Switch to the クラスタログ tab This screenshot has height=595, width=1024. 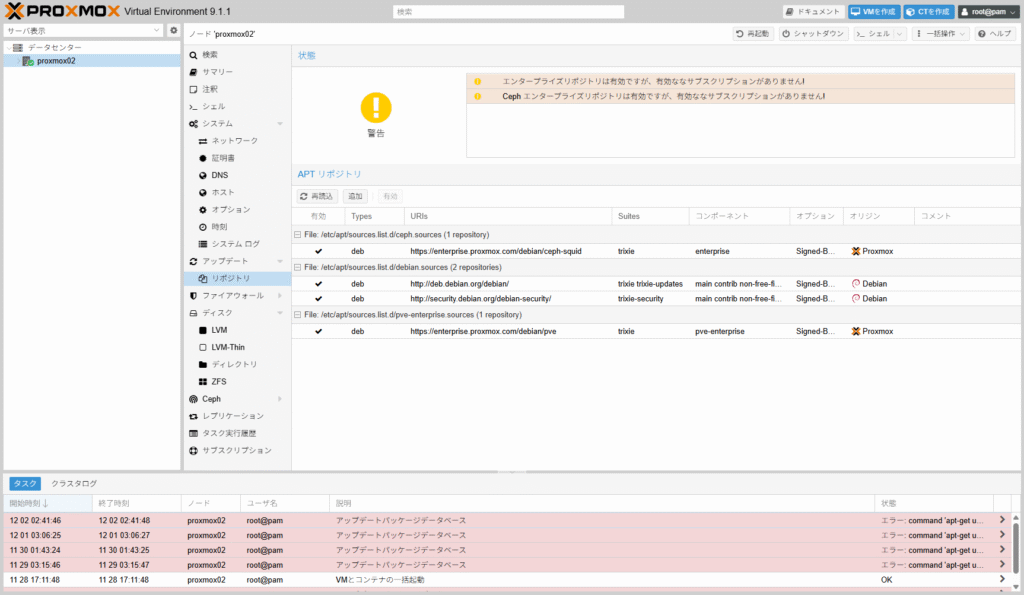point(74,483)
